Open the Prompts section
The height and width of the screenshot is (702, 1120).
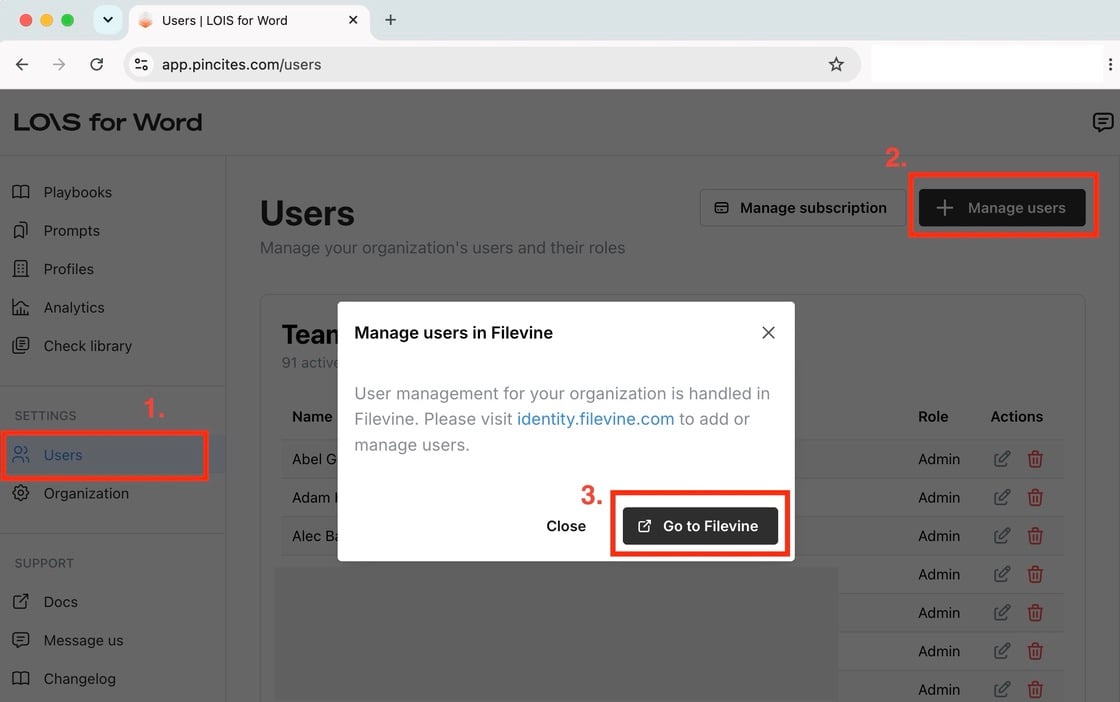coord(71,231)
